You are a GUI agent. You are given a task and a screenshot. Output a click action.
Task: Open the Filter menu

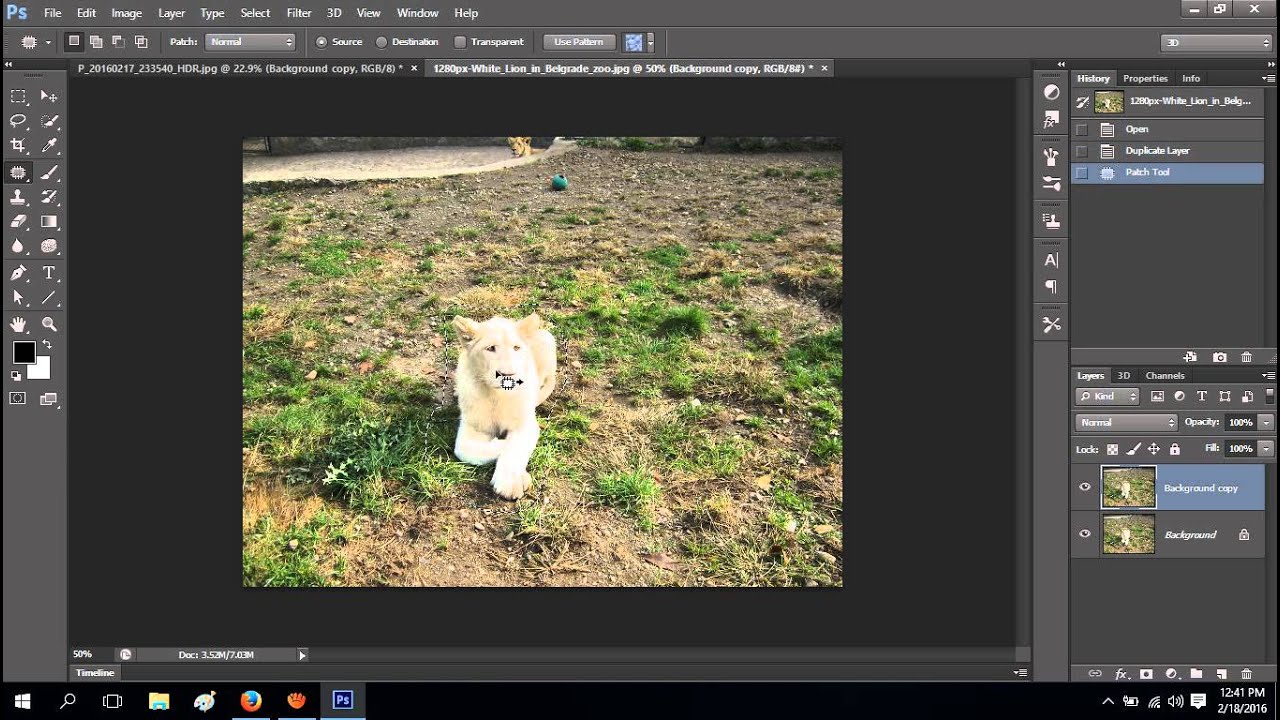299,13
